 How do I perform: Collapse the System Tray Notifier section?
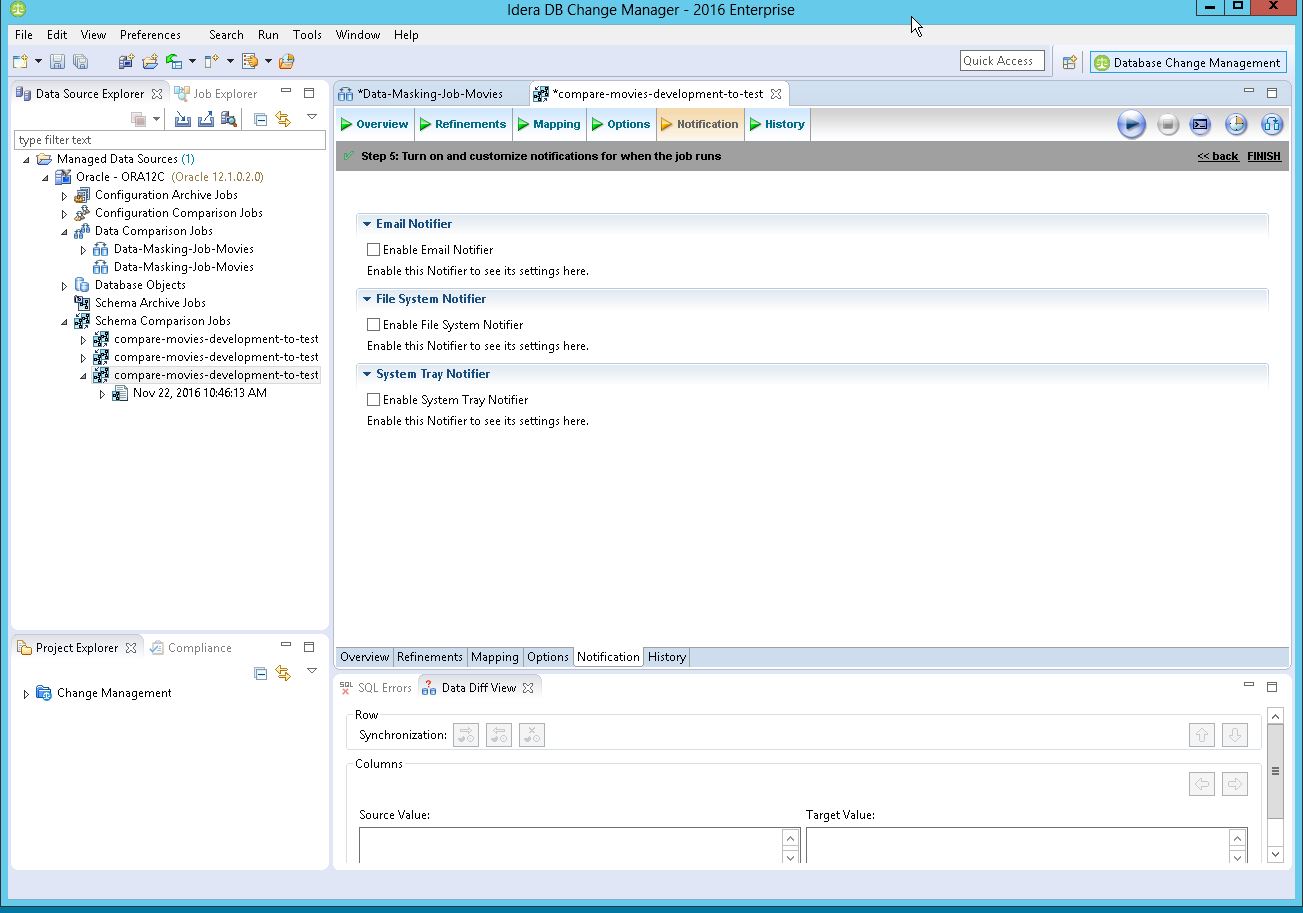[x=367, y=374]
